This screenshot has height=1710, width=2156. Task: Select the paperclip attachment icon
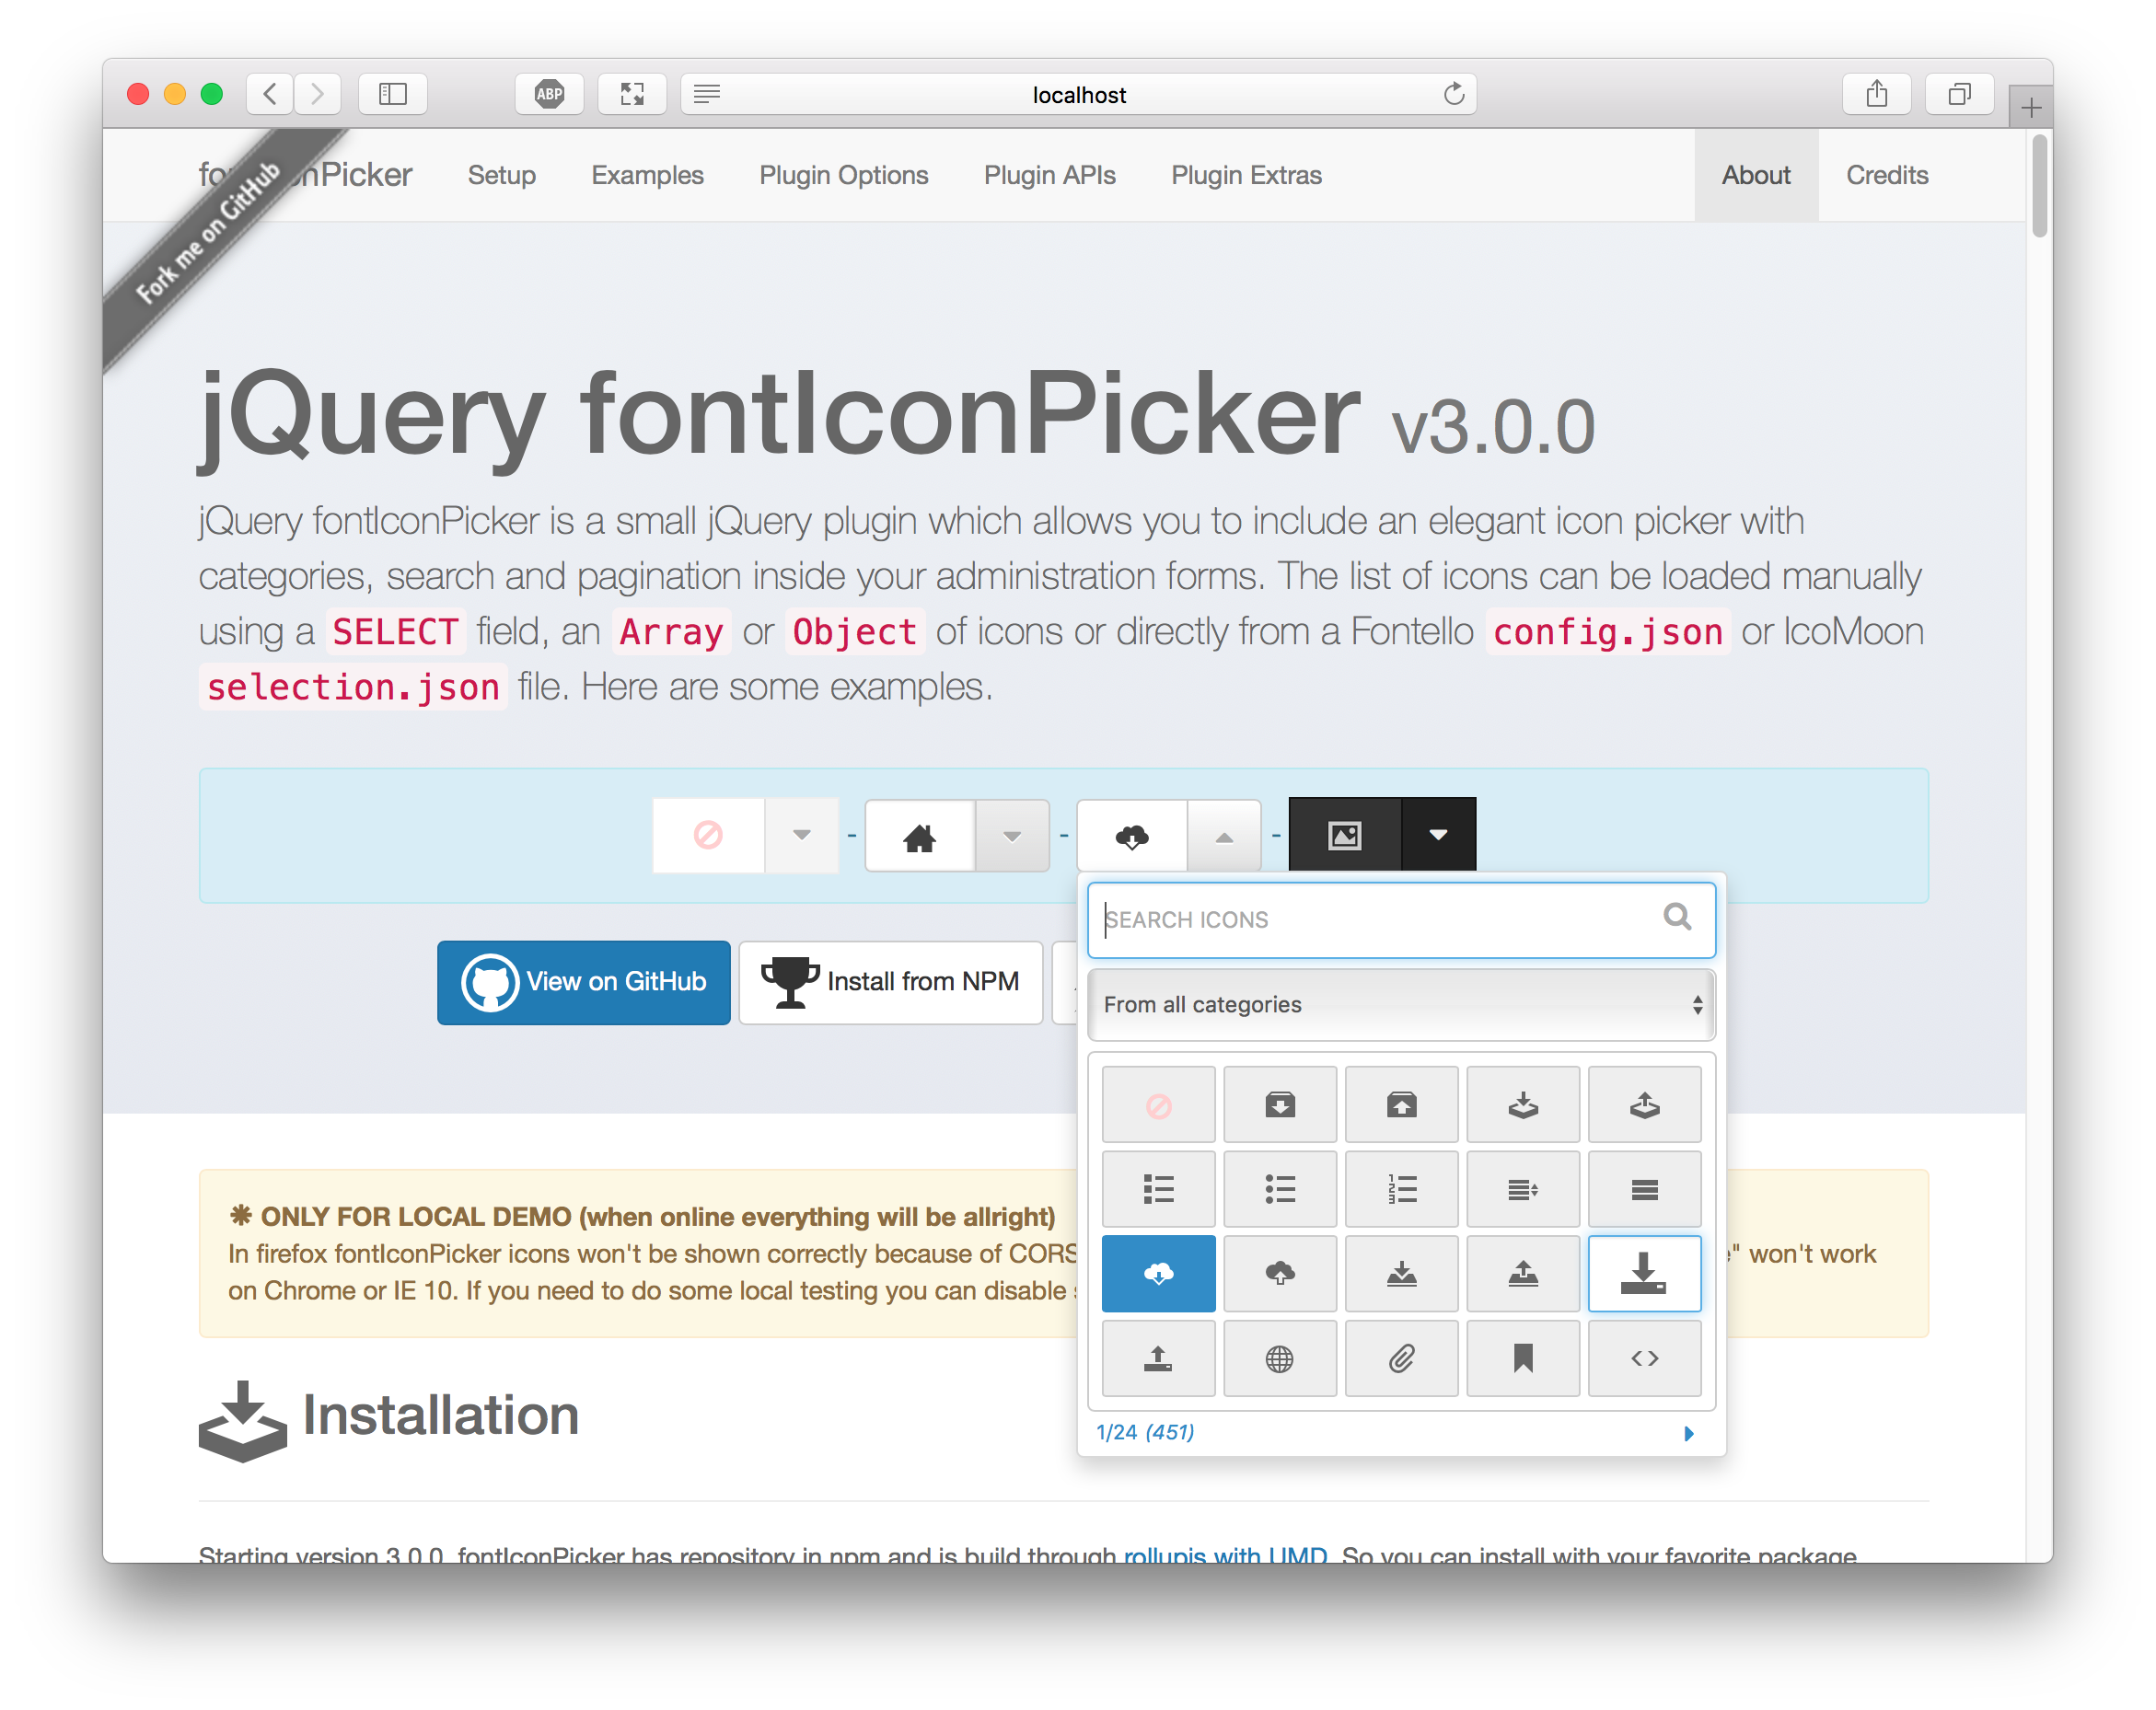[x=1401, y=1358]
